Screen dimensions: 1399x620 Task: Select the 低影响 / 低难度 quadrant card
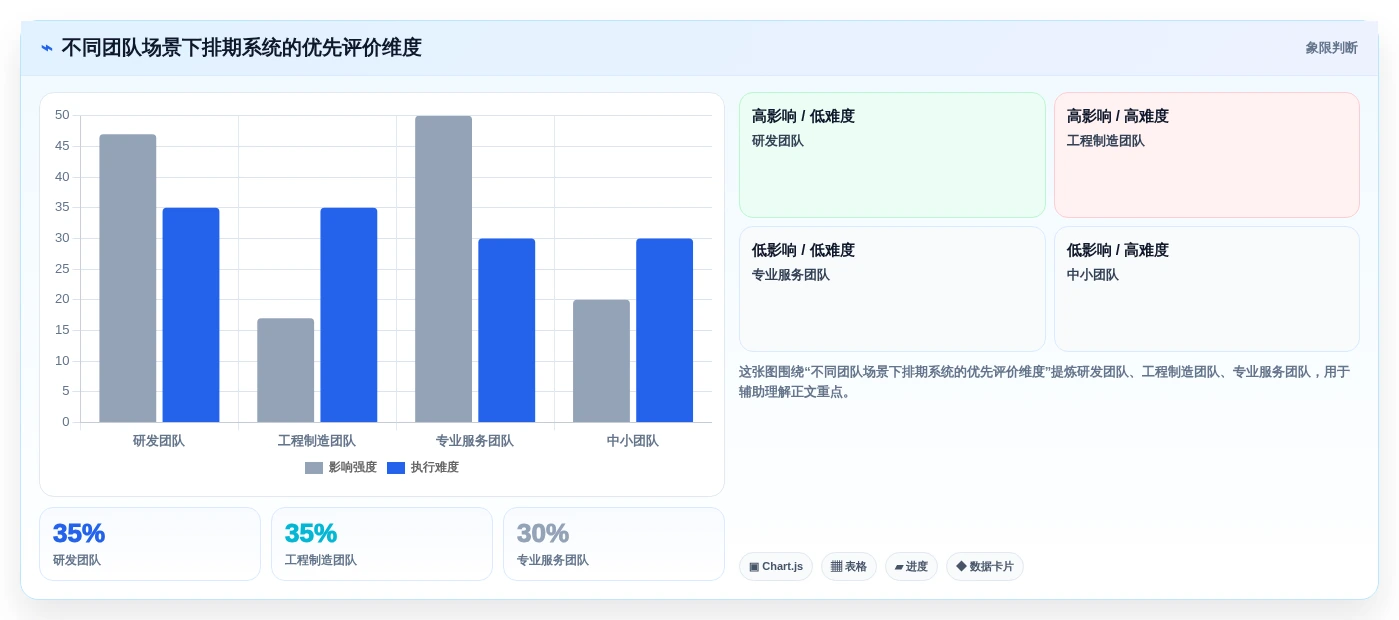pos(892,289)
